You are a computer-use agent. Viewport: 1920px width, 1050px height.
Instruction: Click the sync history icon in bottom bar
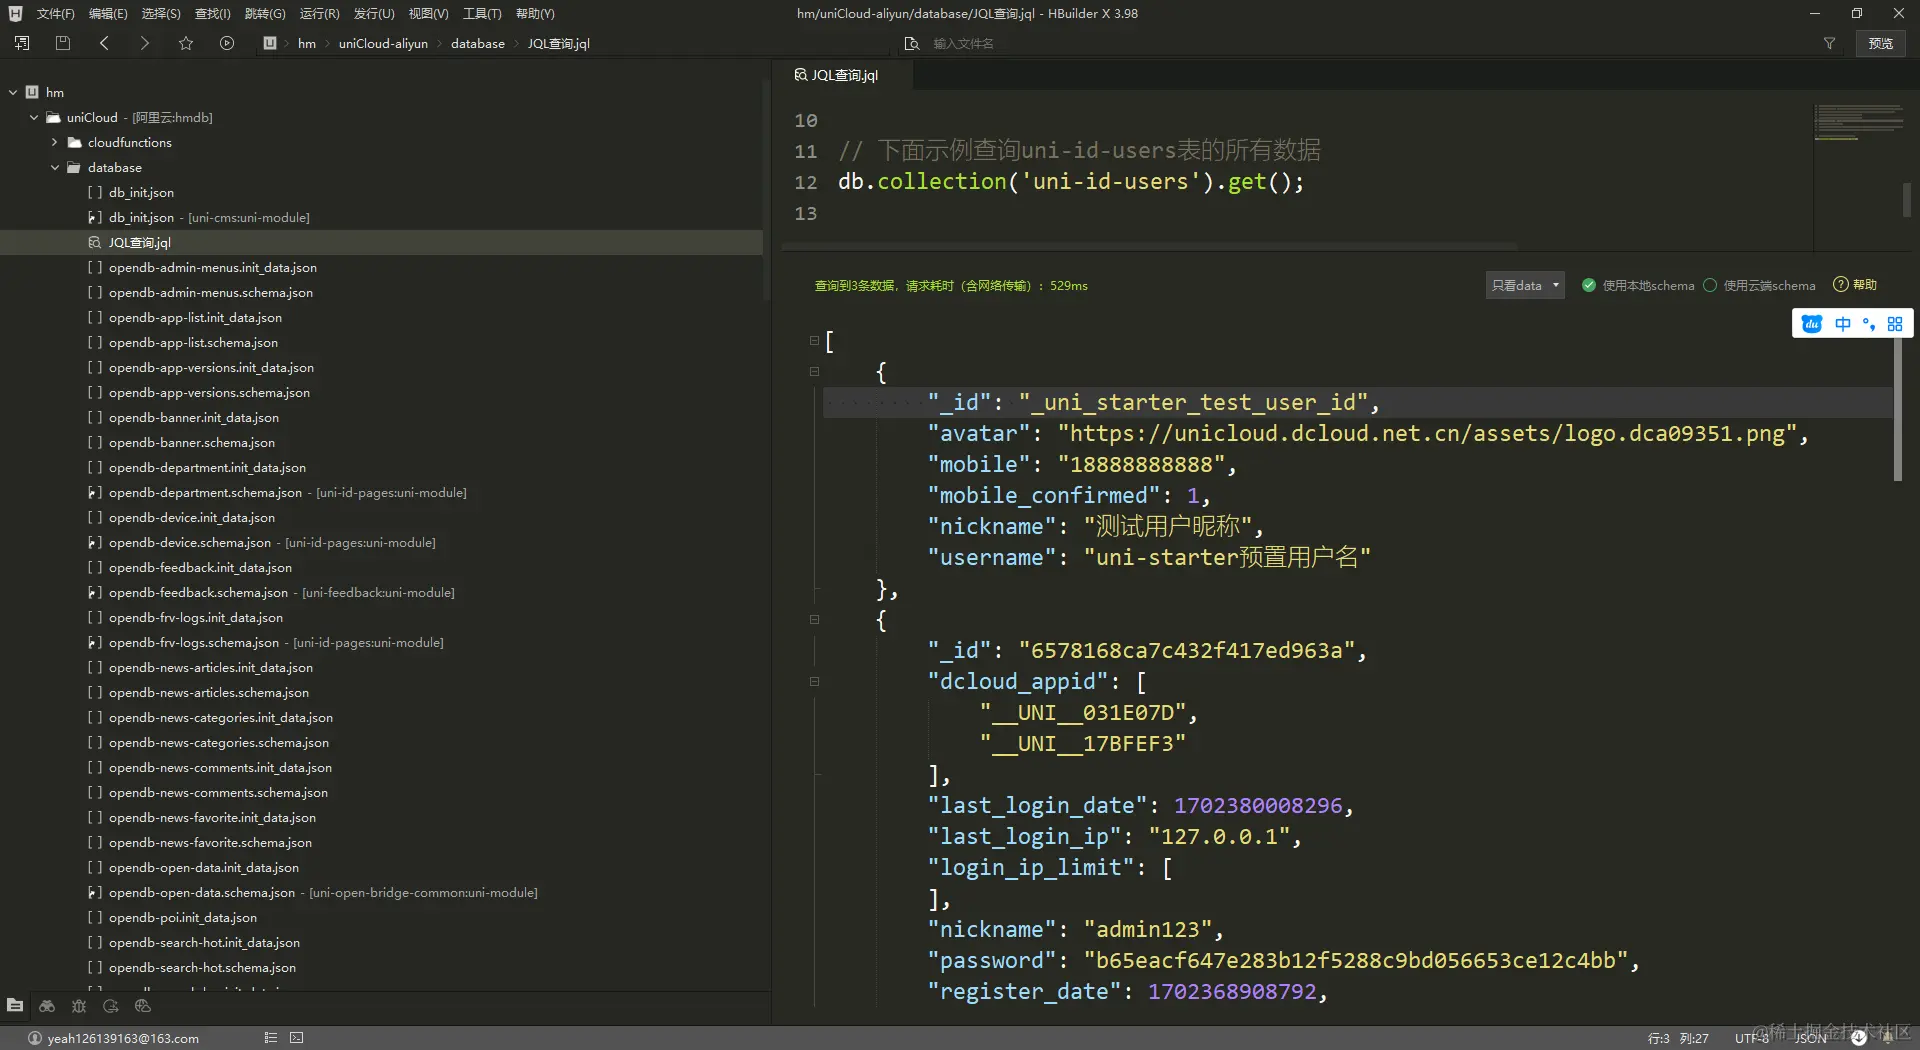point(111,1005)
